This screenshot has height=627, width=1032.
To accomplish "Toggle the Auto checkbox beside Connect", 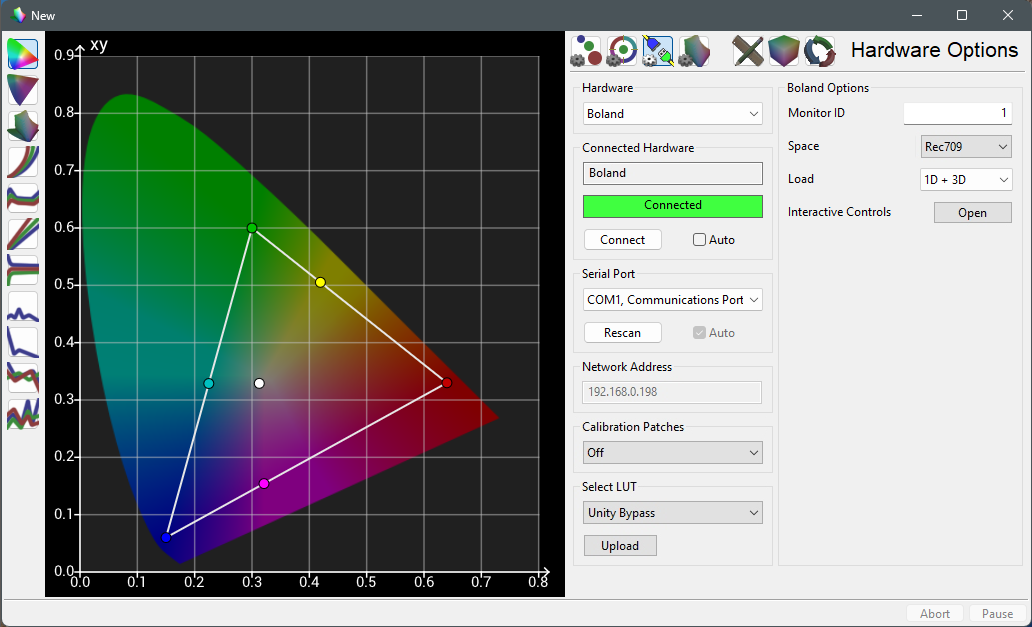I will point(700,240).
